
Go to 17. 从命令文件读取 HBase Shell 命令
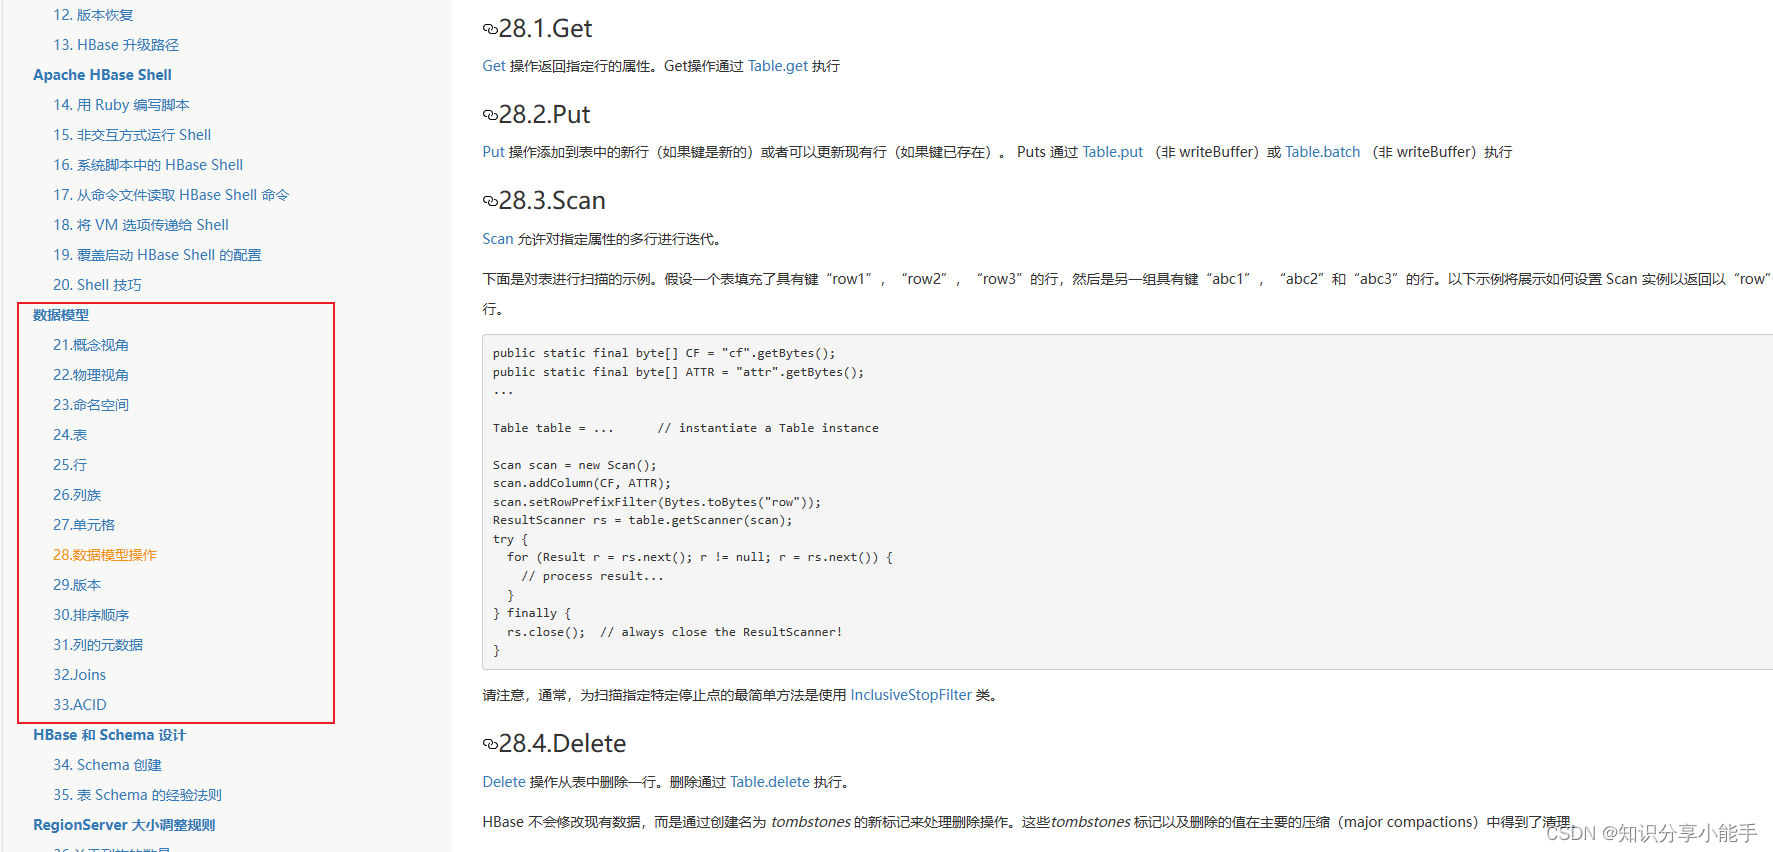(171, 195)
